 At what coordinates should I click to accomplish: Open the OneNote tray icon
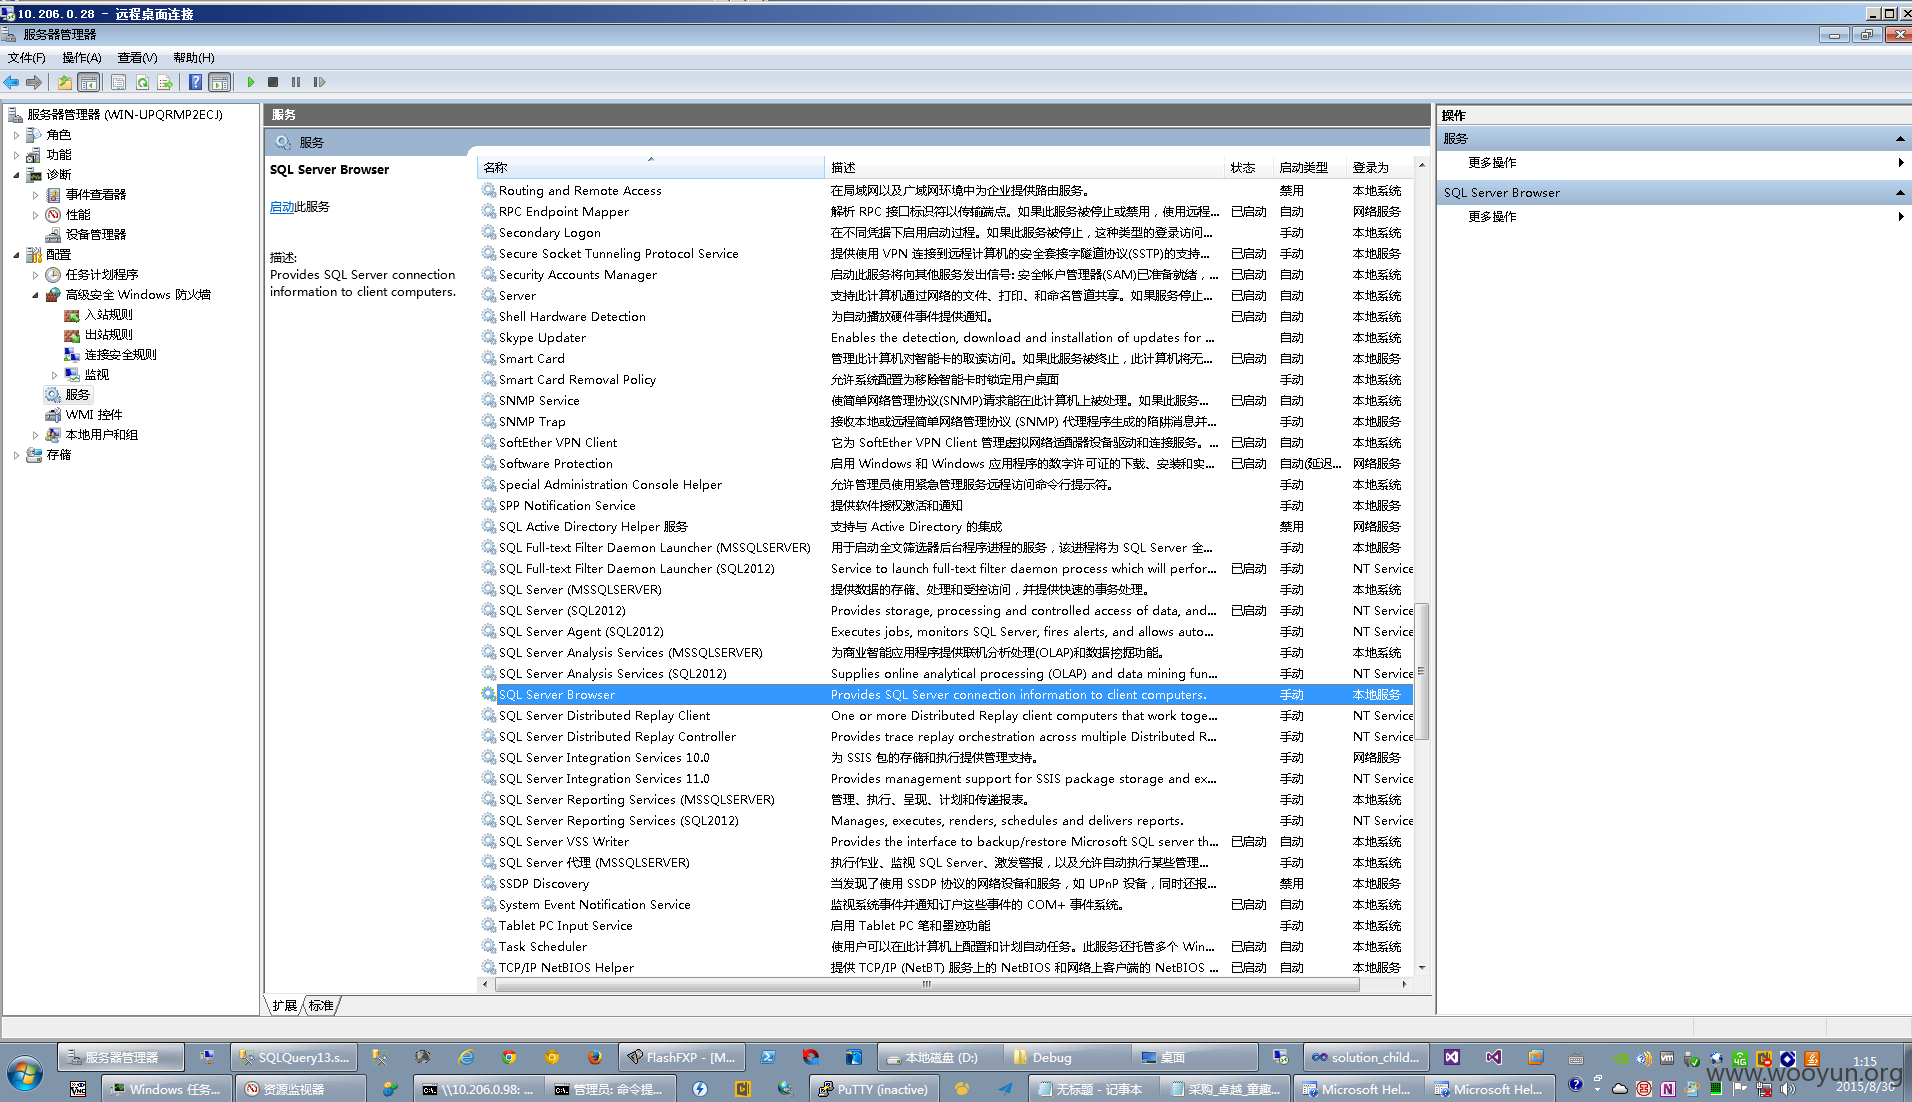click(x=1667, y=1089)
